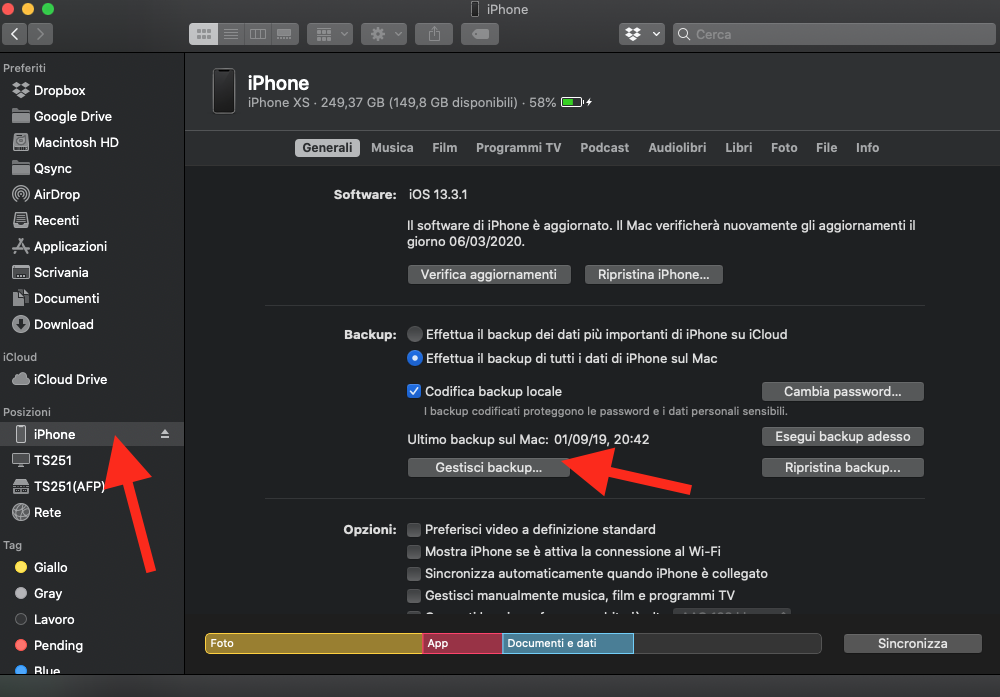
Task: Enable Preferisci video a definizione standard
Action: pos(414,529)
